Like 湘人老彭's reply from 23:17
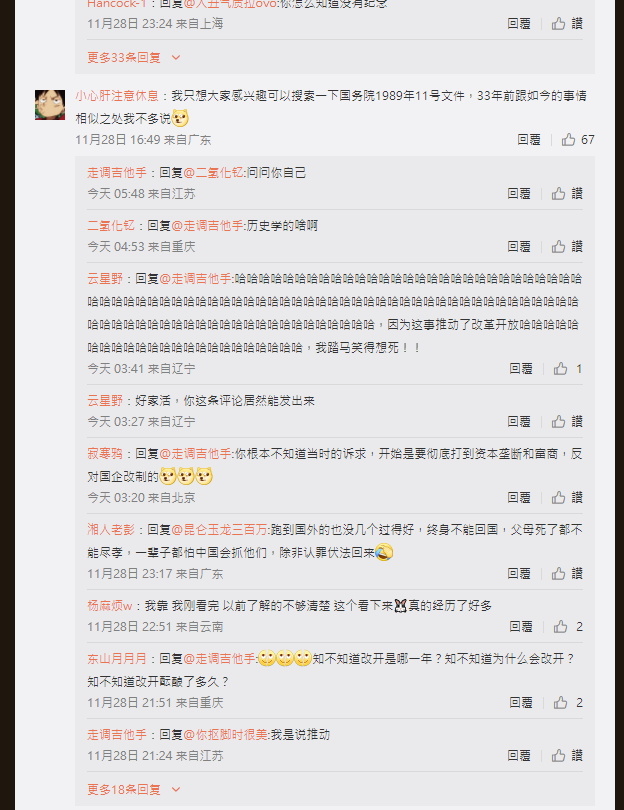 point(567,573)
